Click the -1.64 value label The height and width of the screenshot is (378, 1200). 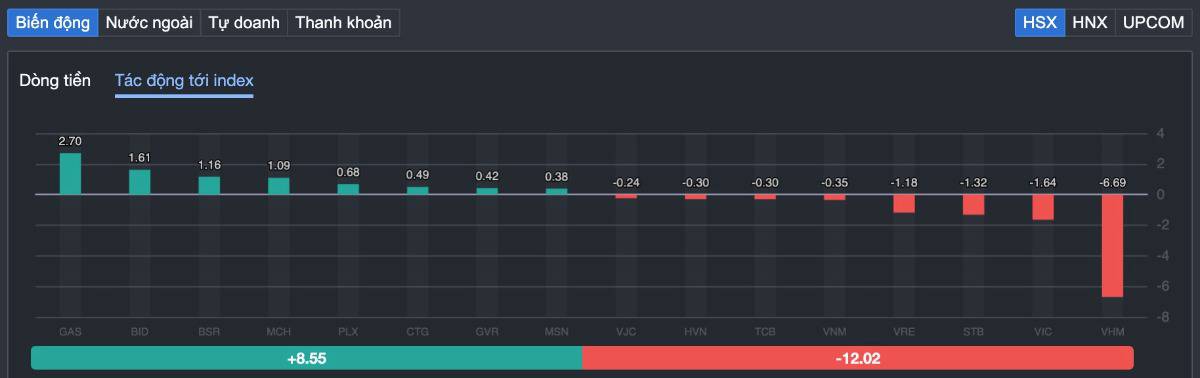1043,183
